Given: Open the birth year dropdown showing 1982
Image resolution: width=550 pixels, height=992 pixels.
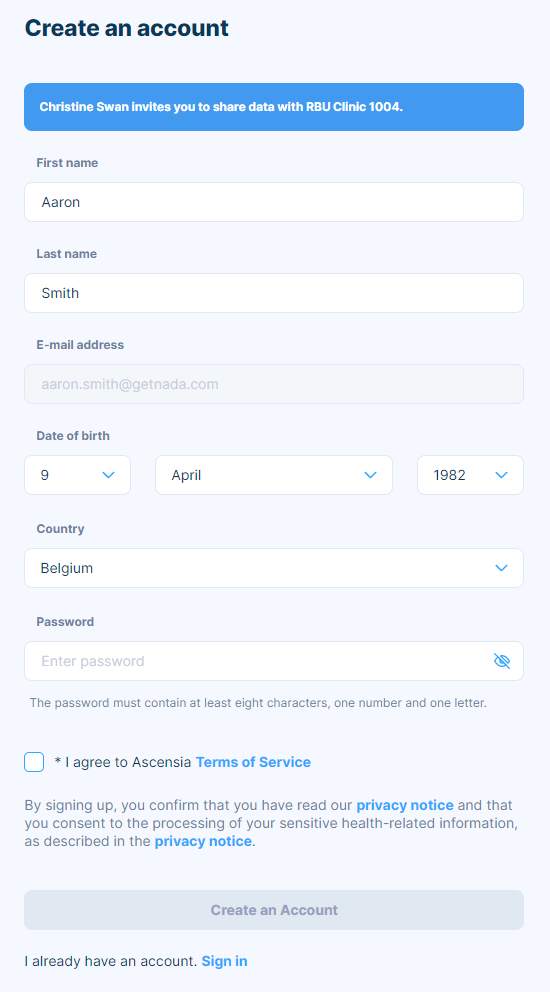Looking at the screenshot, I should coord(470,475).
